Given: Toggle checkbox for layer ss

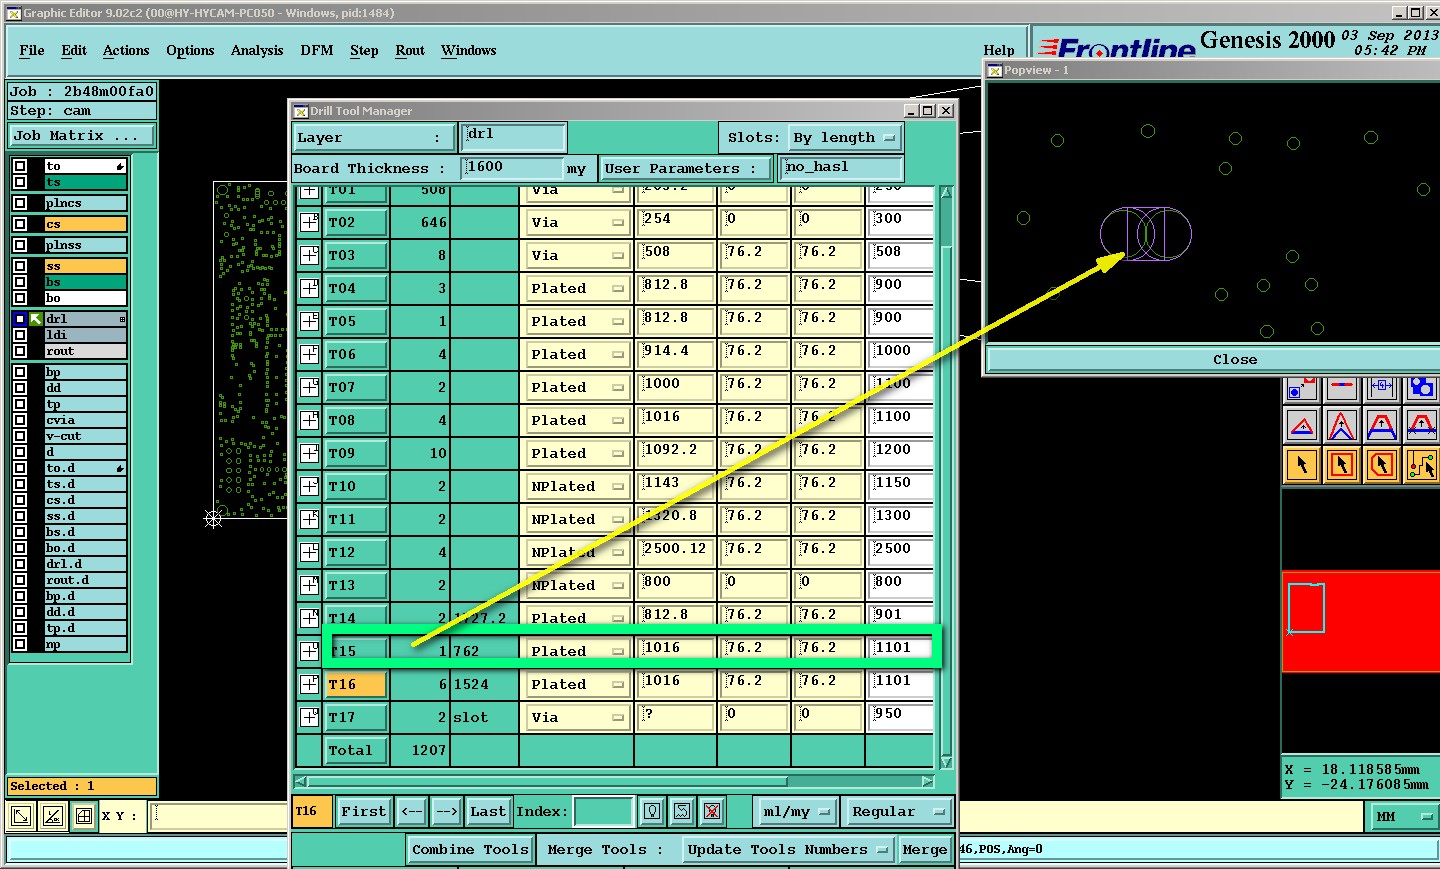Looking at the screenshot, I should pos(20,266).
